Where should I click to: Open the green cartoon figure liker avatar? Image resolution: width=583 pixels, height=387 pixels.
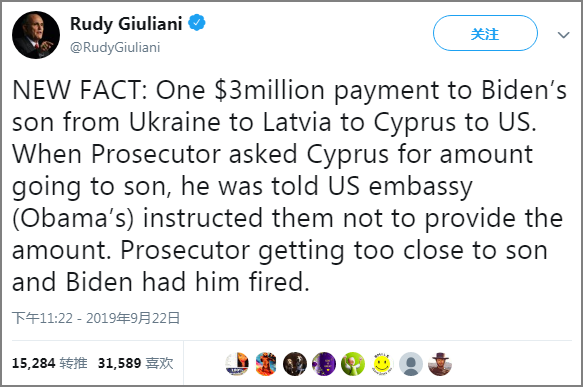tap(353, 364)
